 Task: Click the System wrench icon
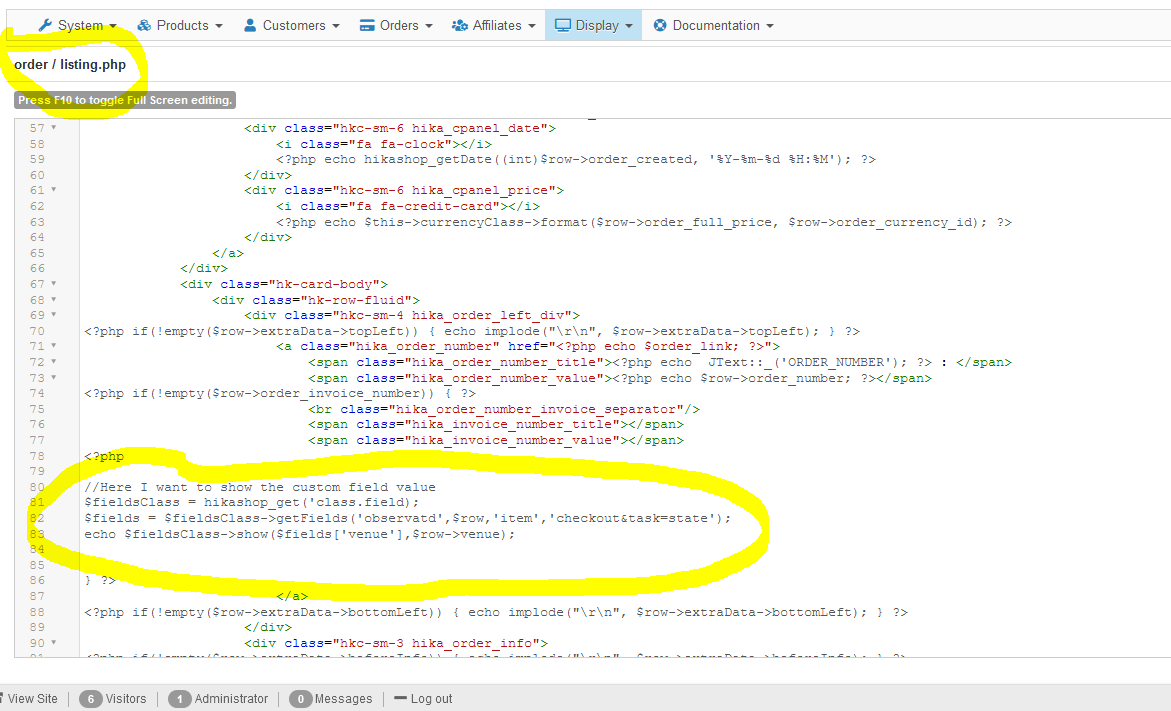46,25
